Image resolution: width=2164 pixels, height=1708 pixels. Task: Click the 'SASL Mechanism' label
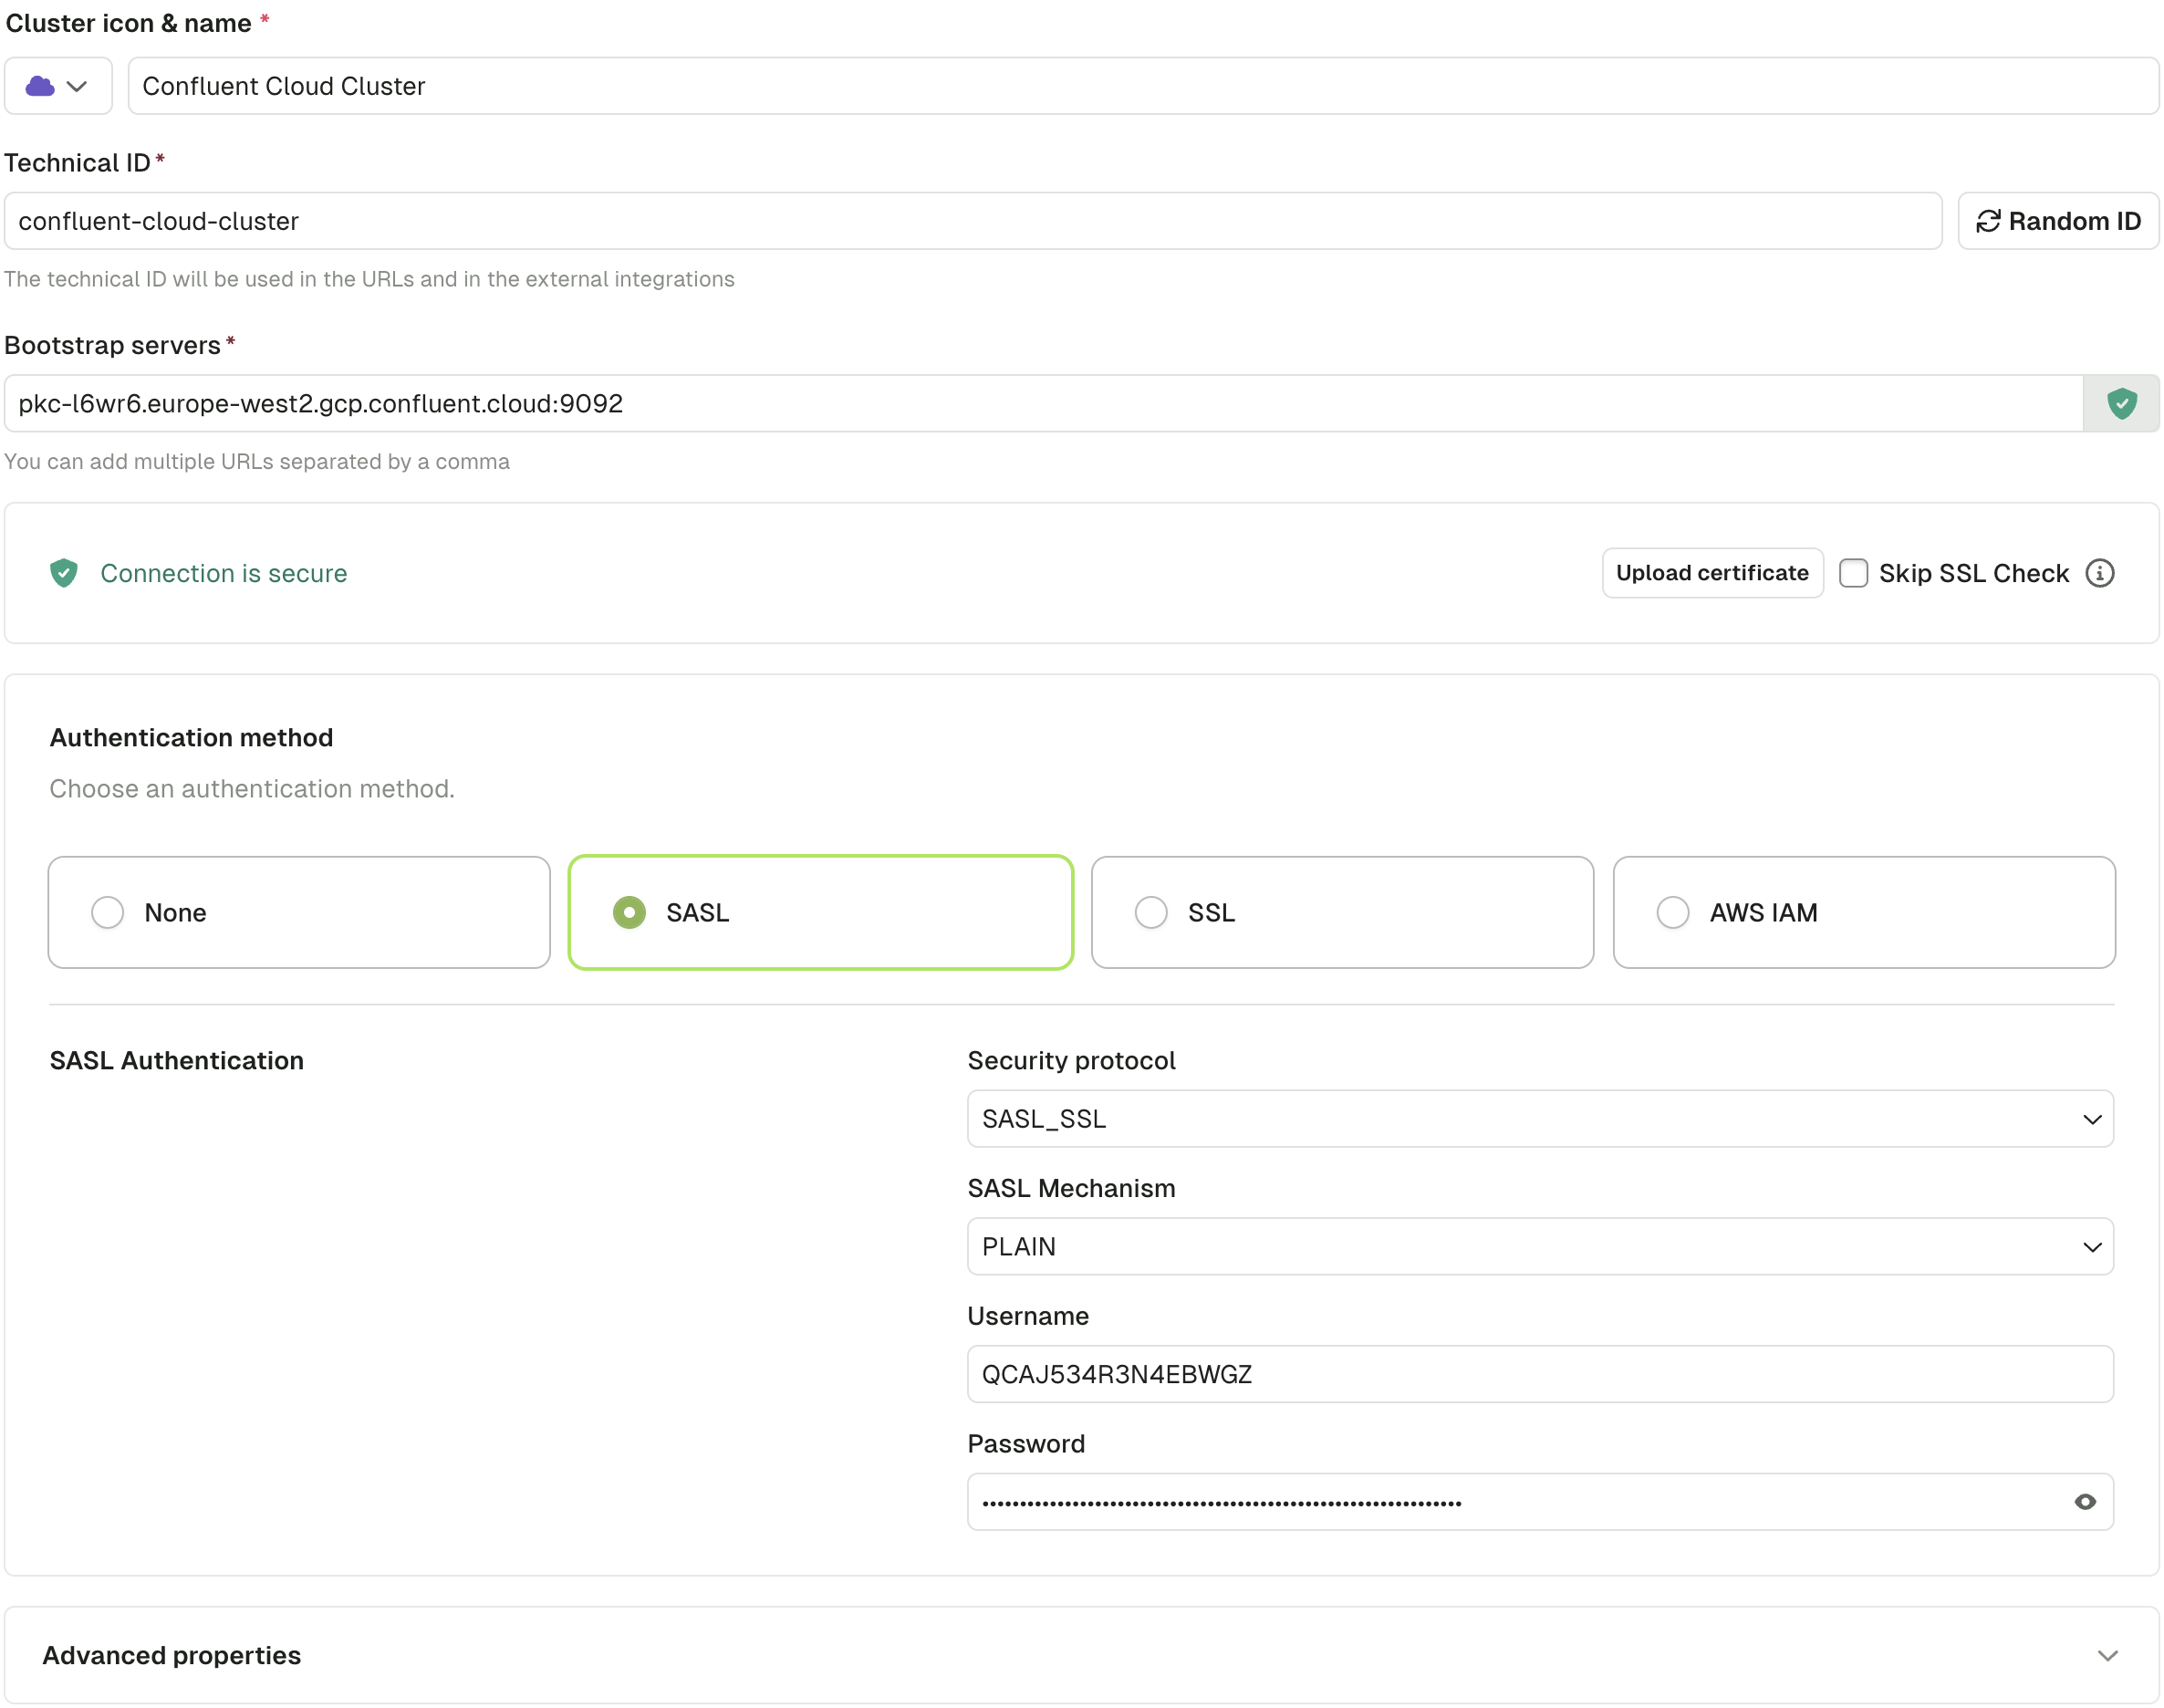pos(1071,1189)
